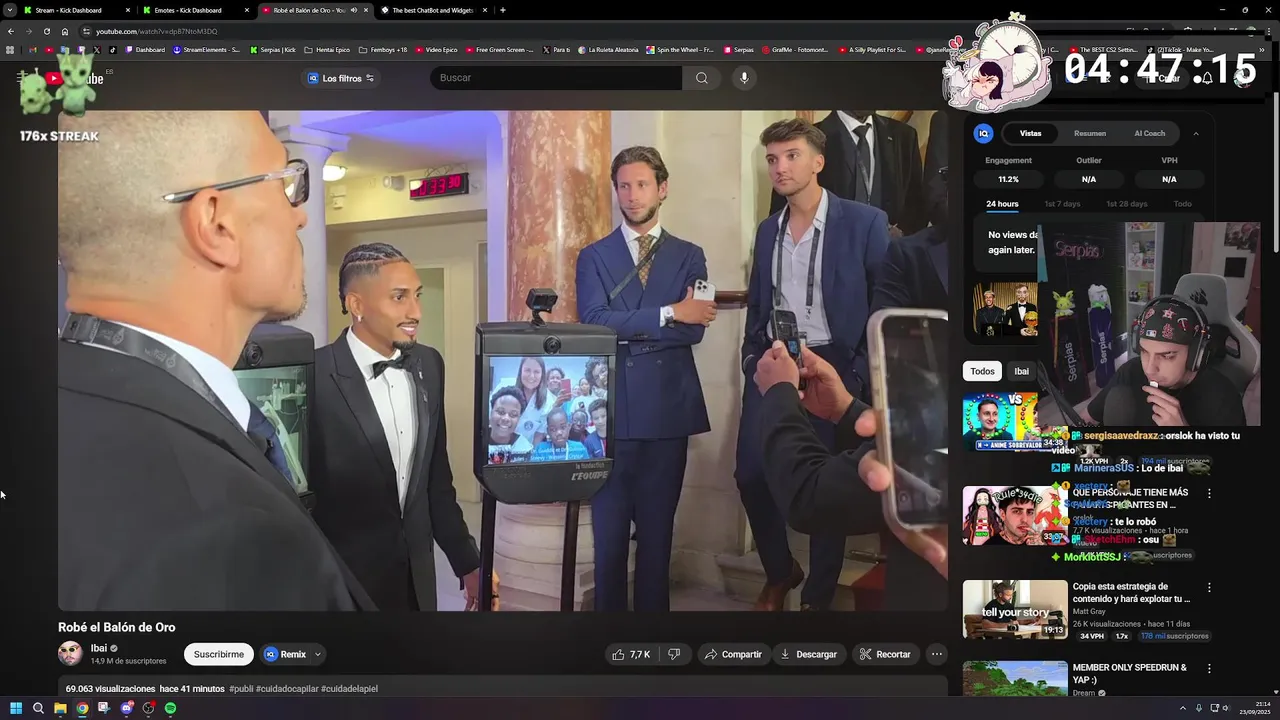Switch to 'Emotes - Kick Dashboard' browser tab
This screenshot has height=720, width=1280.
pos(187,10)
